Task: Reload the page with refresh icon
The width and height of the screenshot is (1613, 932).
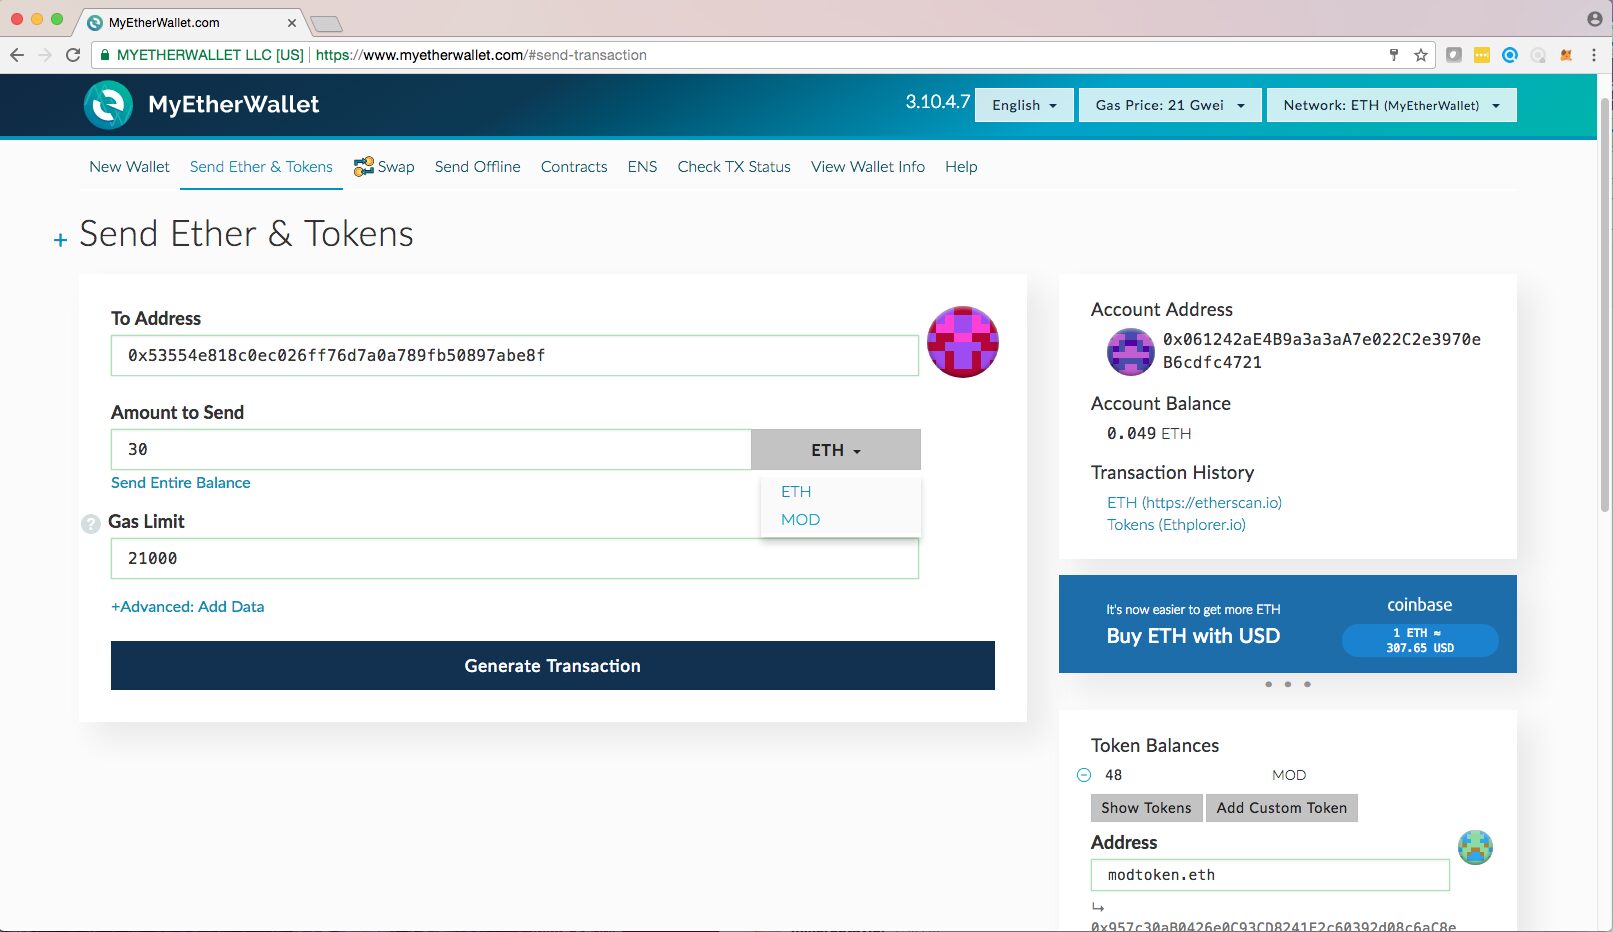Action: pyautogui.click(x=73, y=55)
